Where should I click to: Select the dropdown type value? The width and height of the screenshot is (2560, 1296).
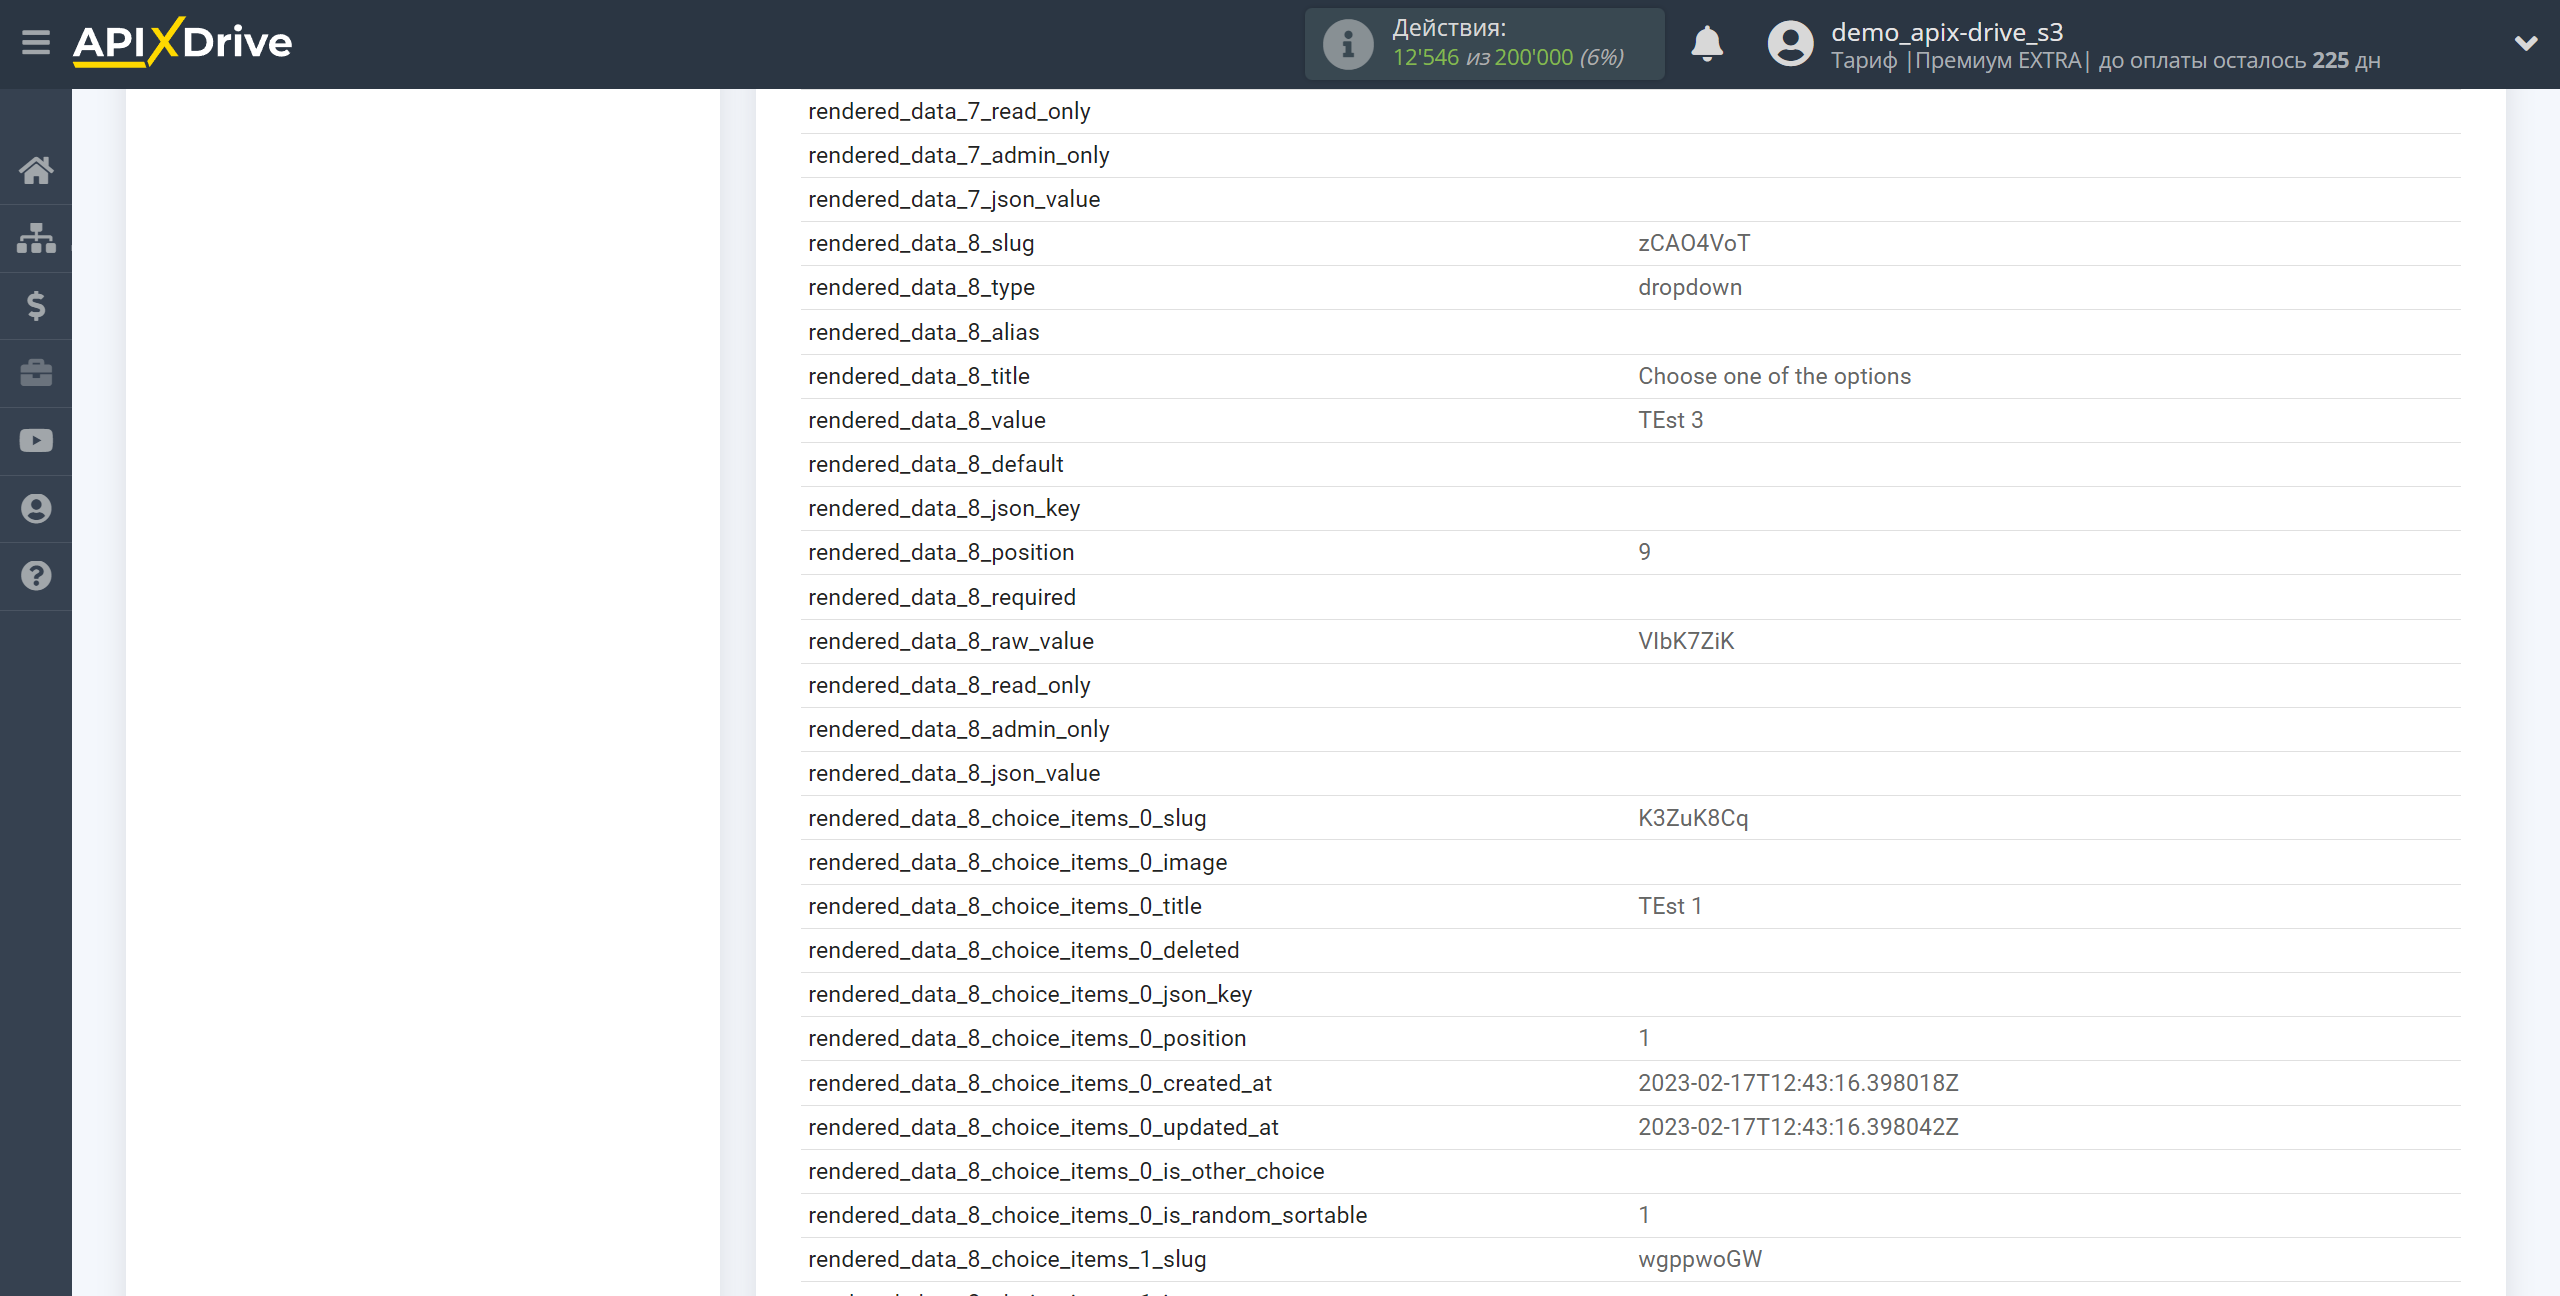tap(1690, 287)
